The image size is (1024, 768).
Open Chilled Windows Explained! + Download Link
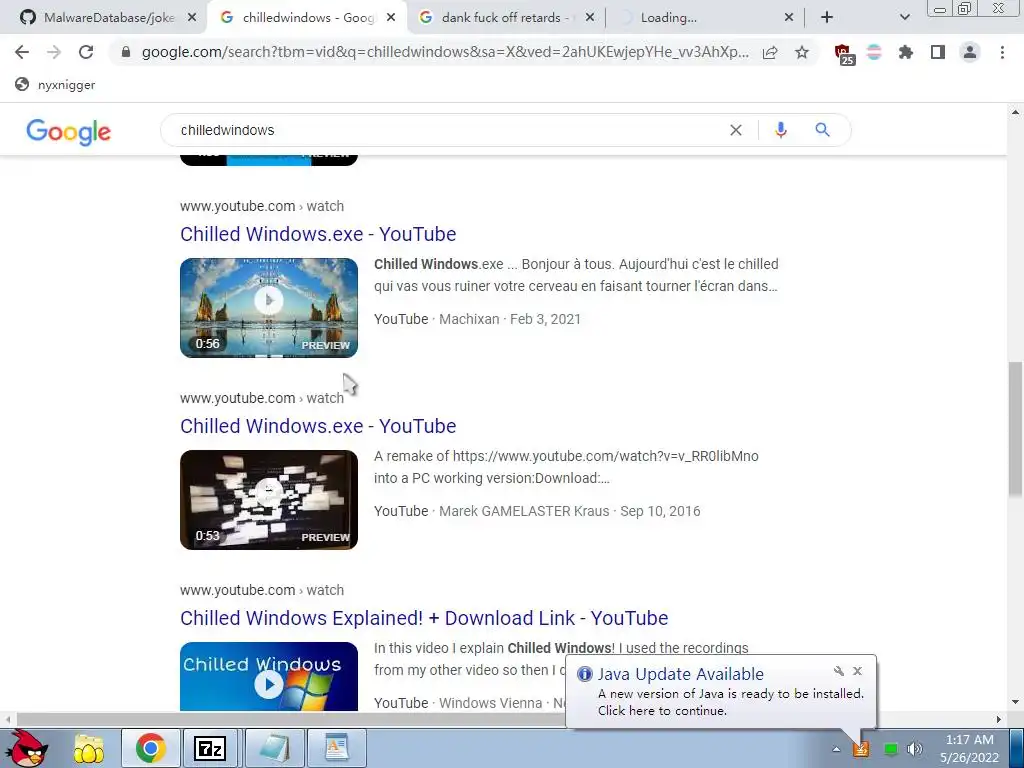click(424, 618)
